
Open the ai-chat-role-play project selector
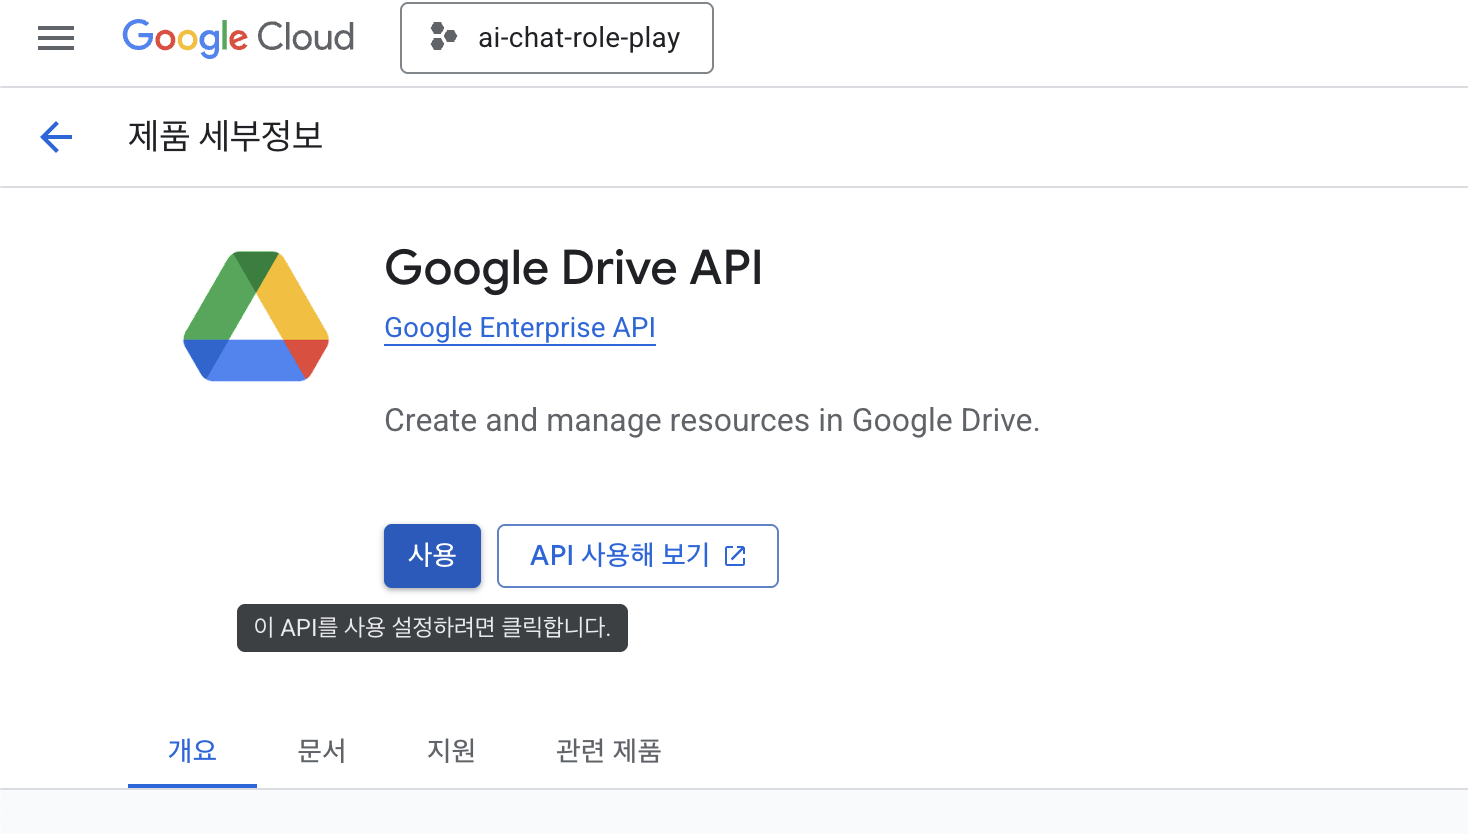(557, 38)
